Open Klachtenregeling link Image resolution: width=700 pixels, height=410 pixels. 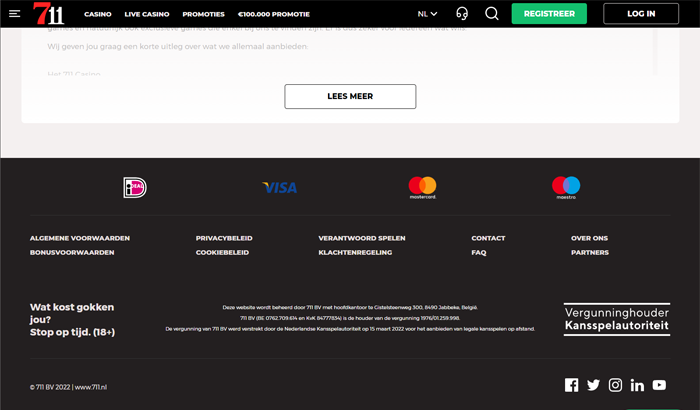(355, 252)
